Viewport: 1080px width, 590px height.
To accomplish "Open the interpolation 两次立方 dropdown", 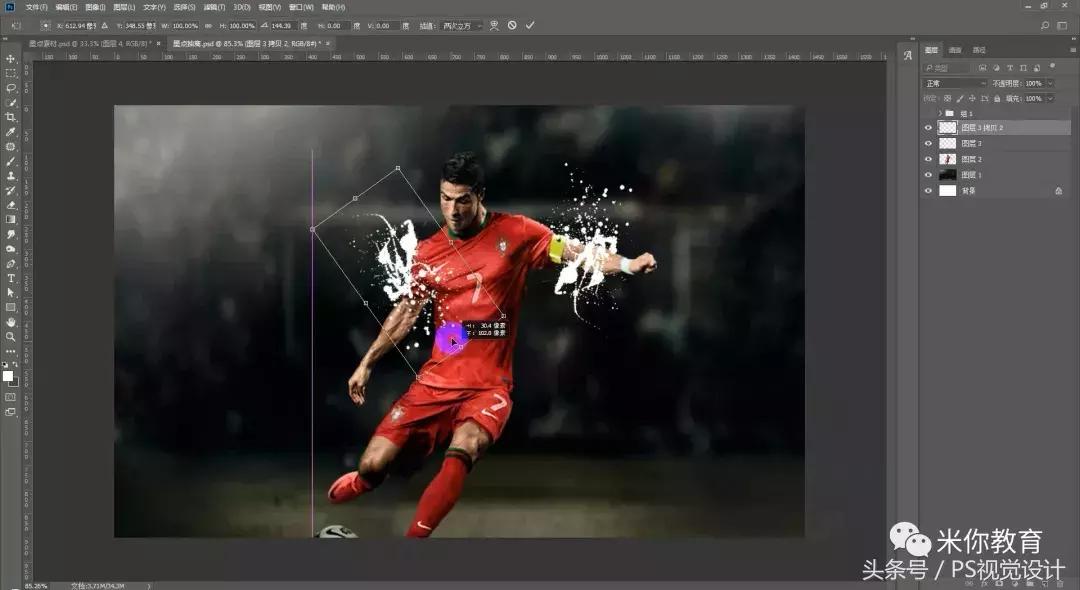I will point(462,25).
